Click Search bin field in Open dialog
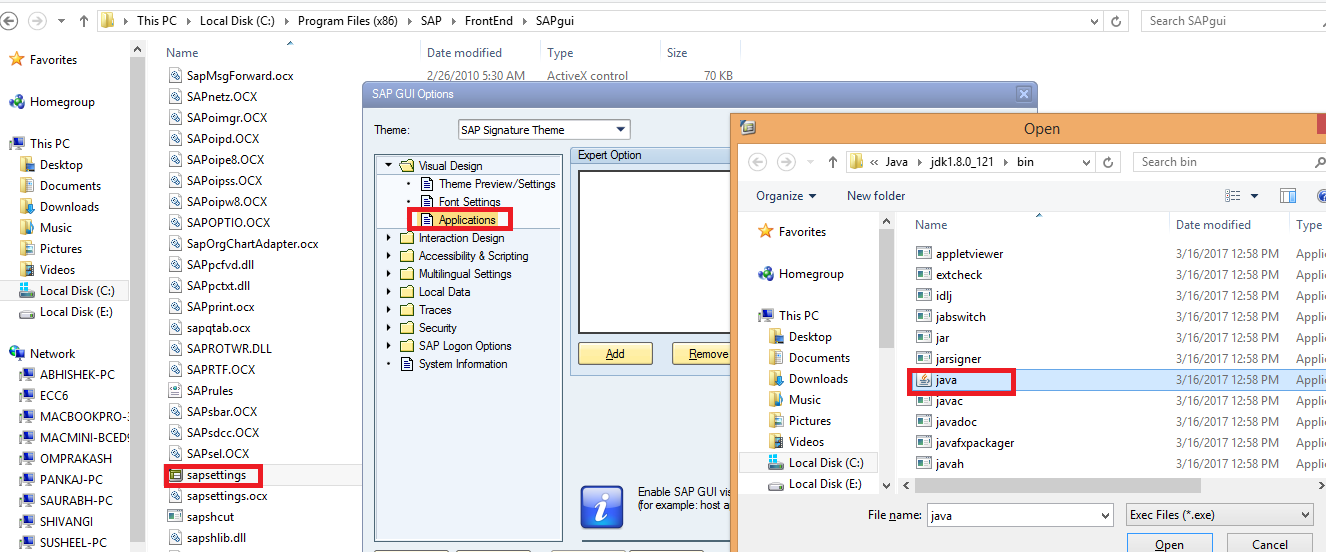The height and width of the screenshot is (552, 1326). (x=1229, y=162)
